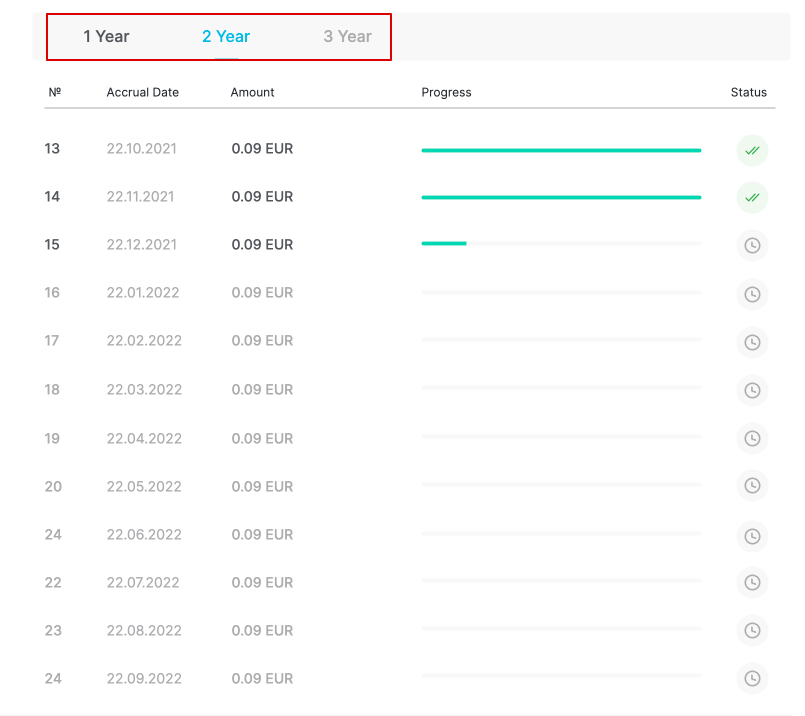Click the 0.09 EUR amount for 22.08.2022

pyautogui.click(x=262, y=630)
